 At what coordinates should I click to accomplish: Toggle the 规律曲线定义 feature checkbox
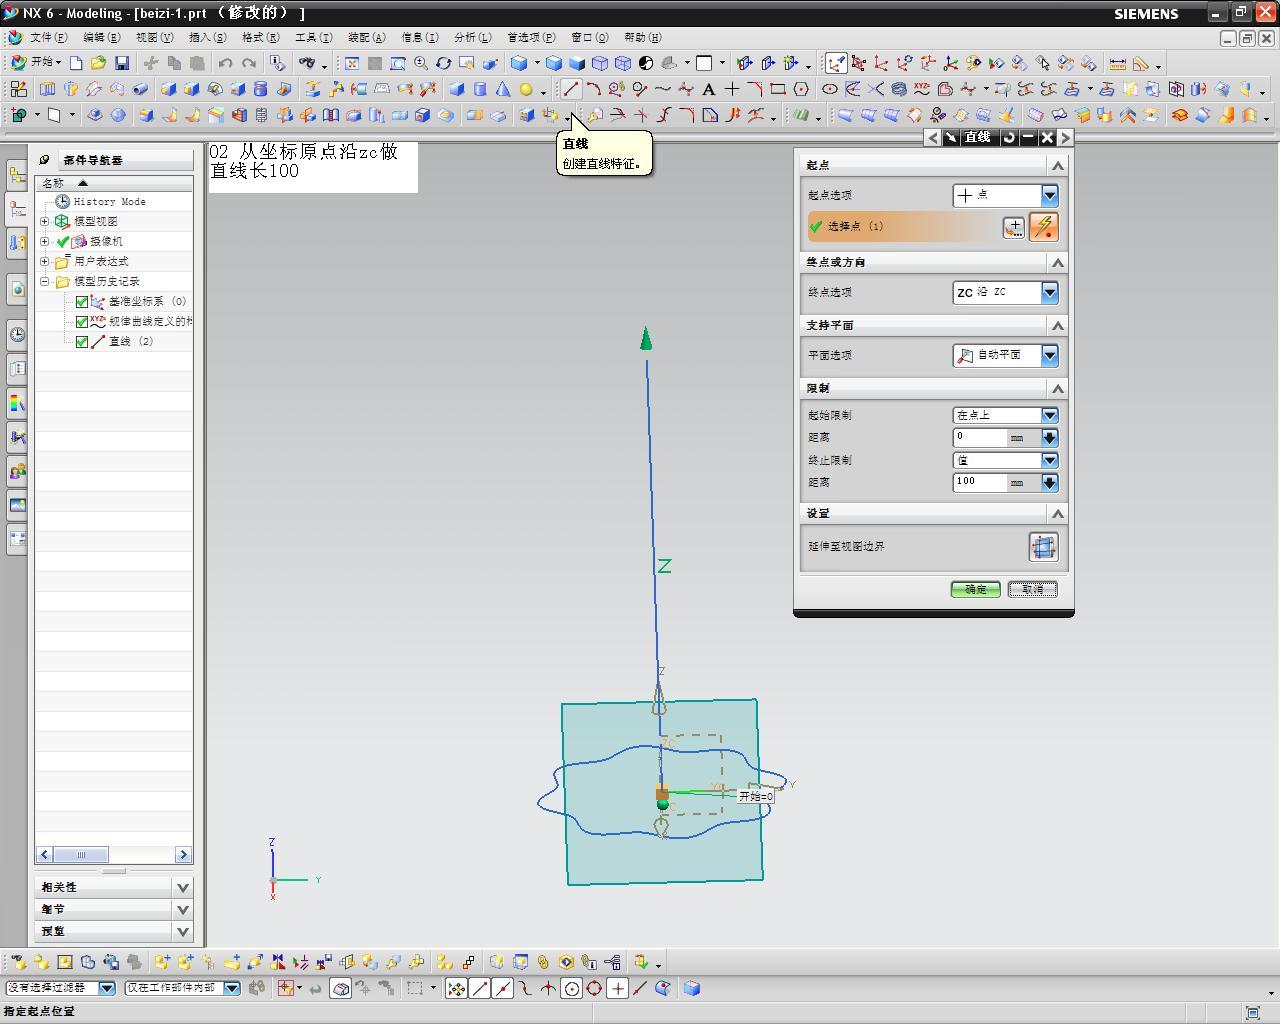click(82, 321)
